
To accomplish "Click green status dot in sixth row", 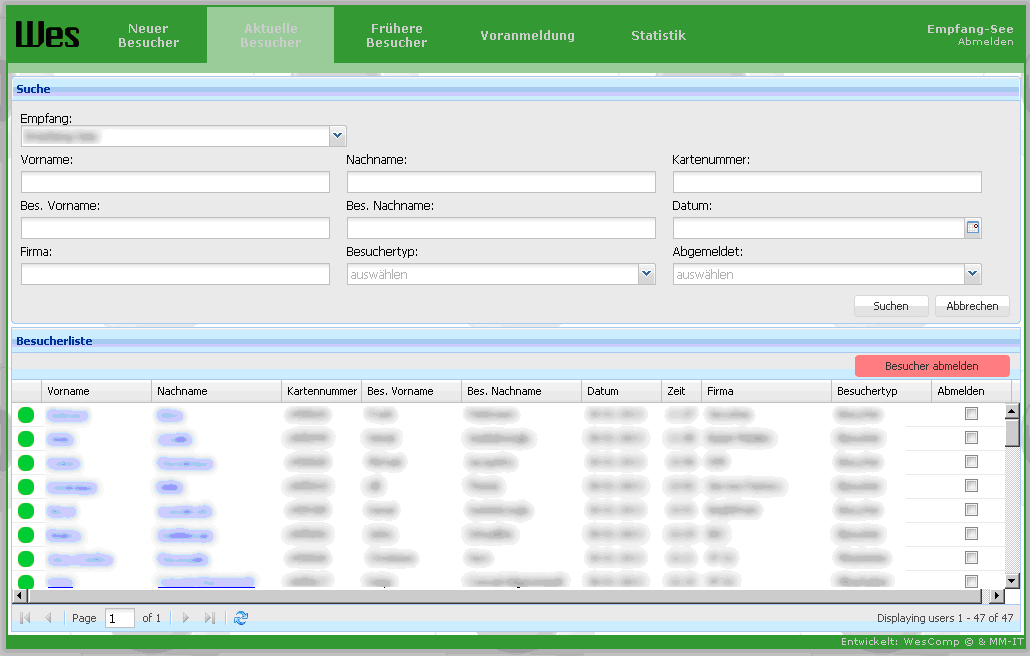I will [26, 535].
